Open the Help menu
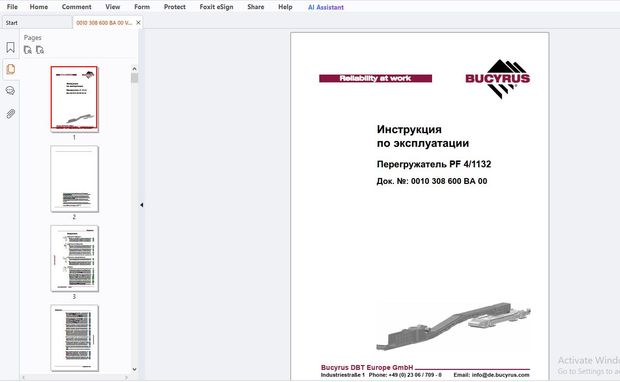 tap(285, 7)
